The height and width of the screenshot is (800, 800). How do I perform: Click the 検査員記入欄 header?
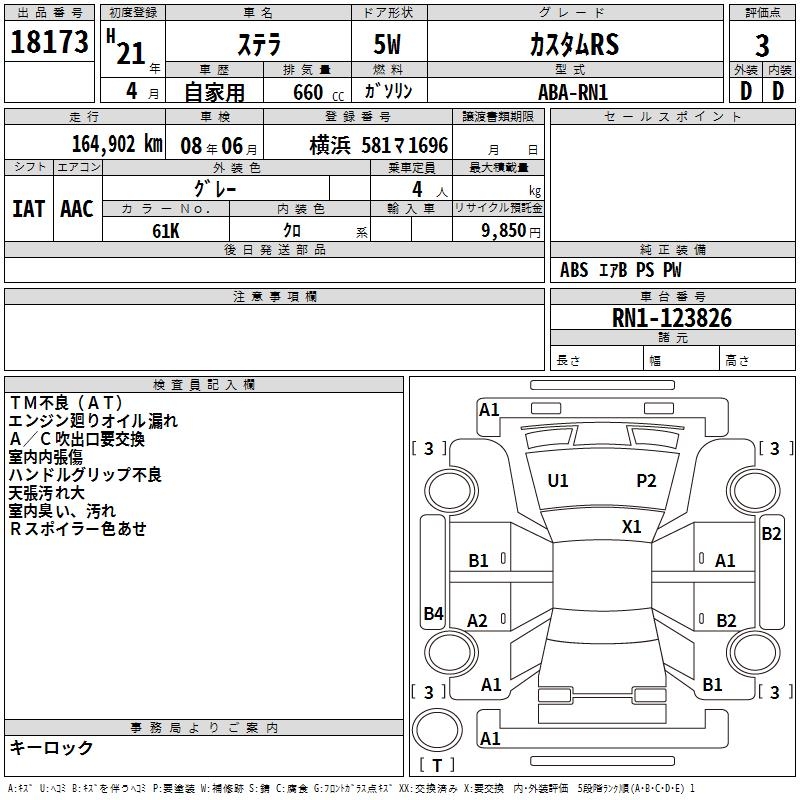[204, 385]
